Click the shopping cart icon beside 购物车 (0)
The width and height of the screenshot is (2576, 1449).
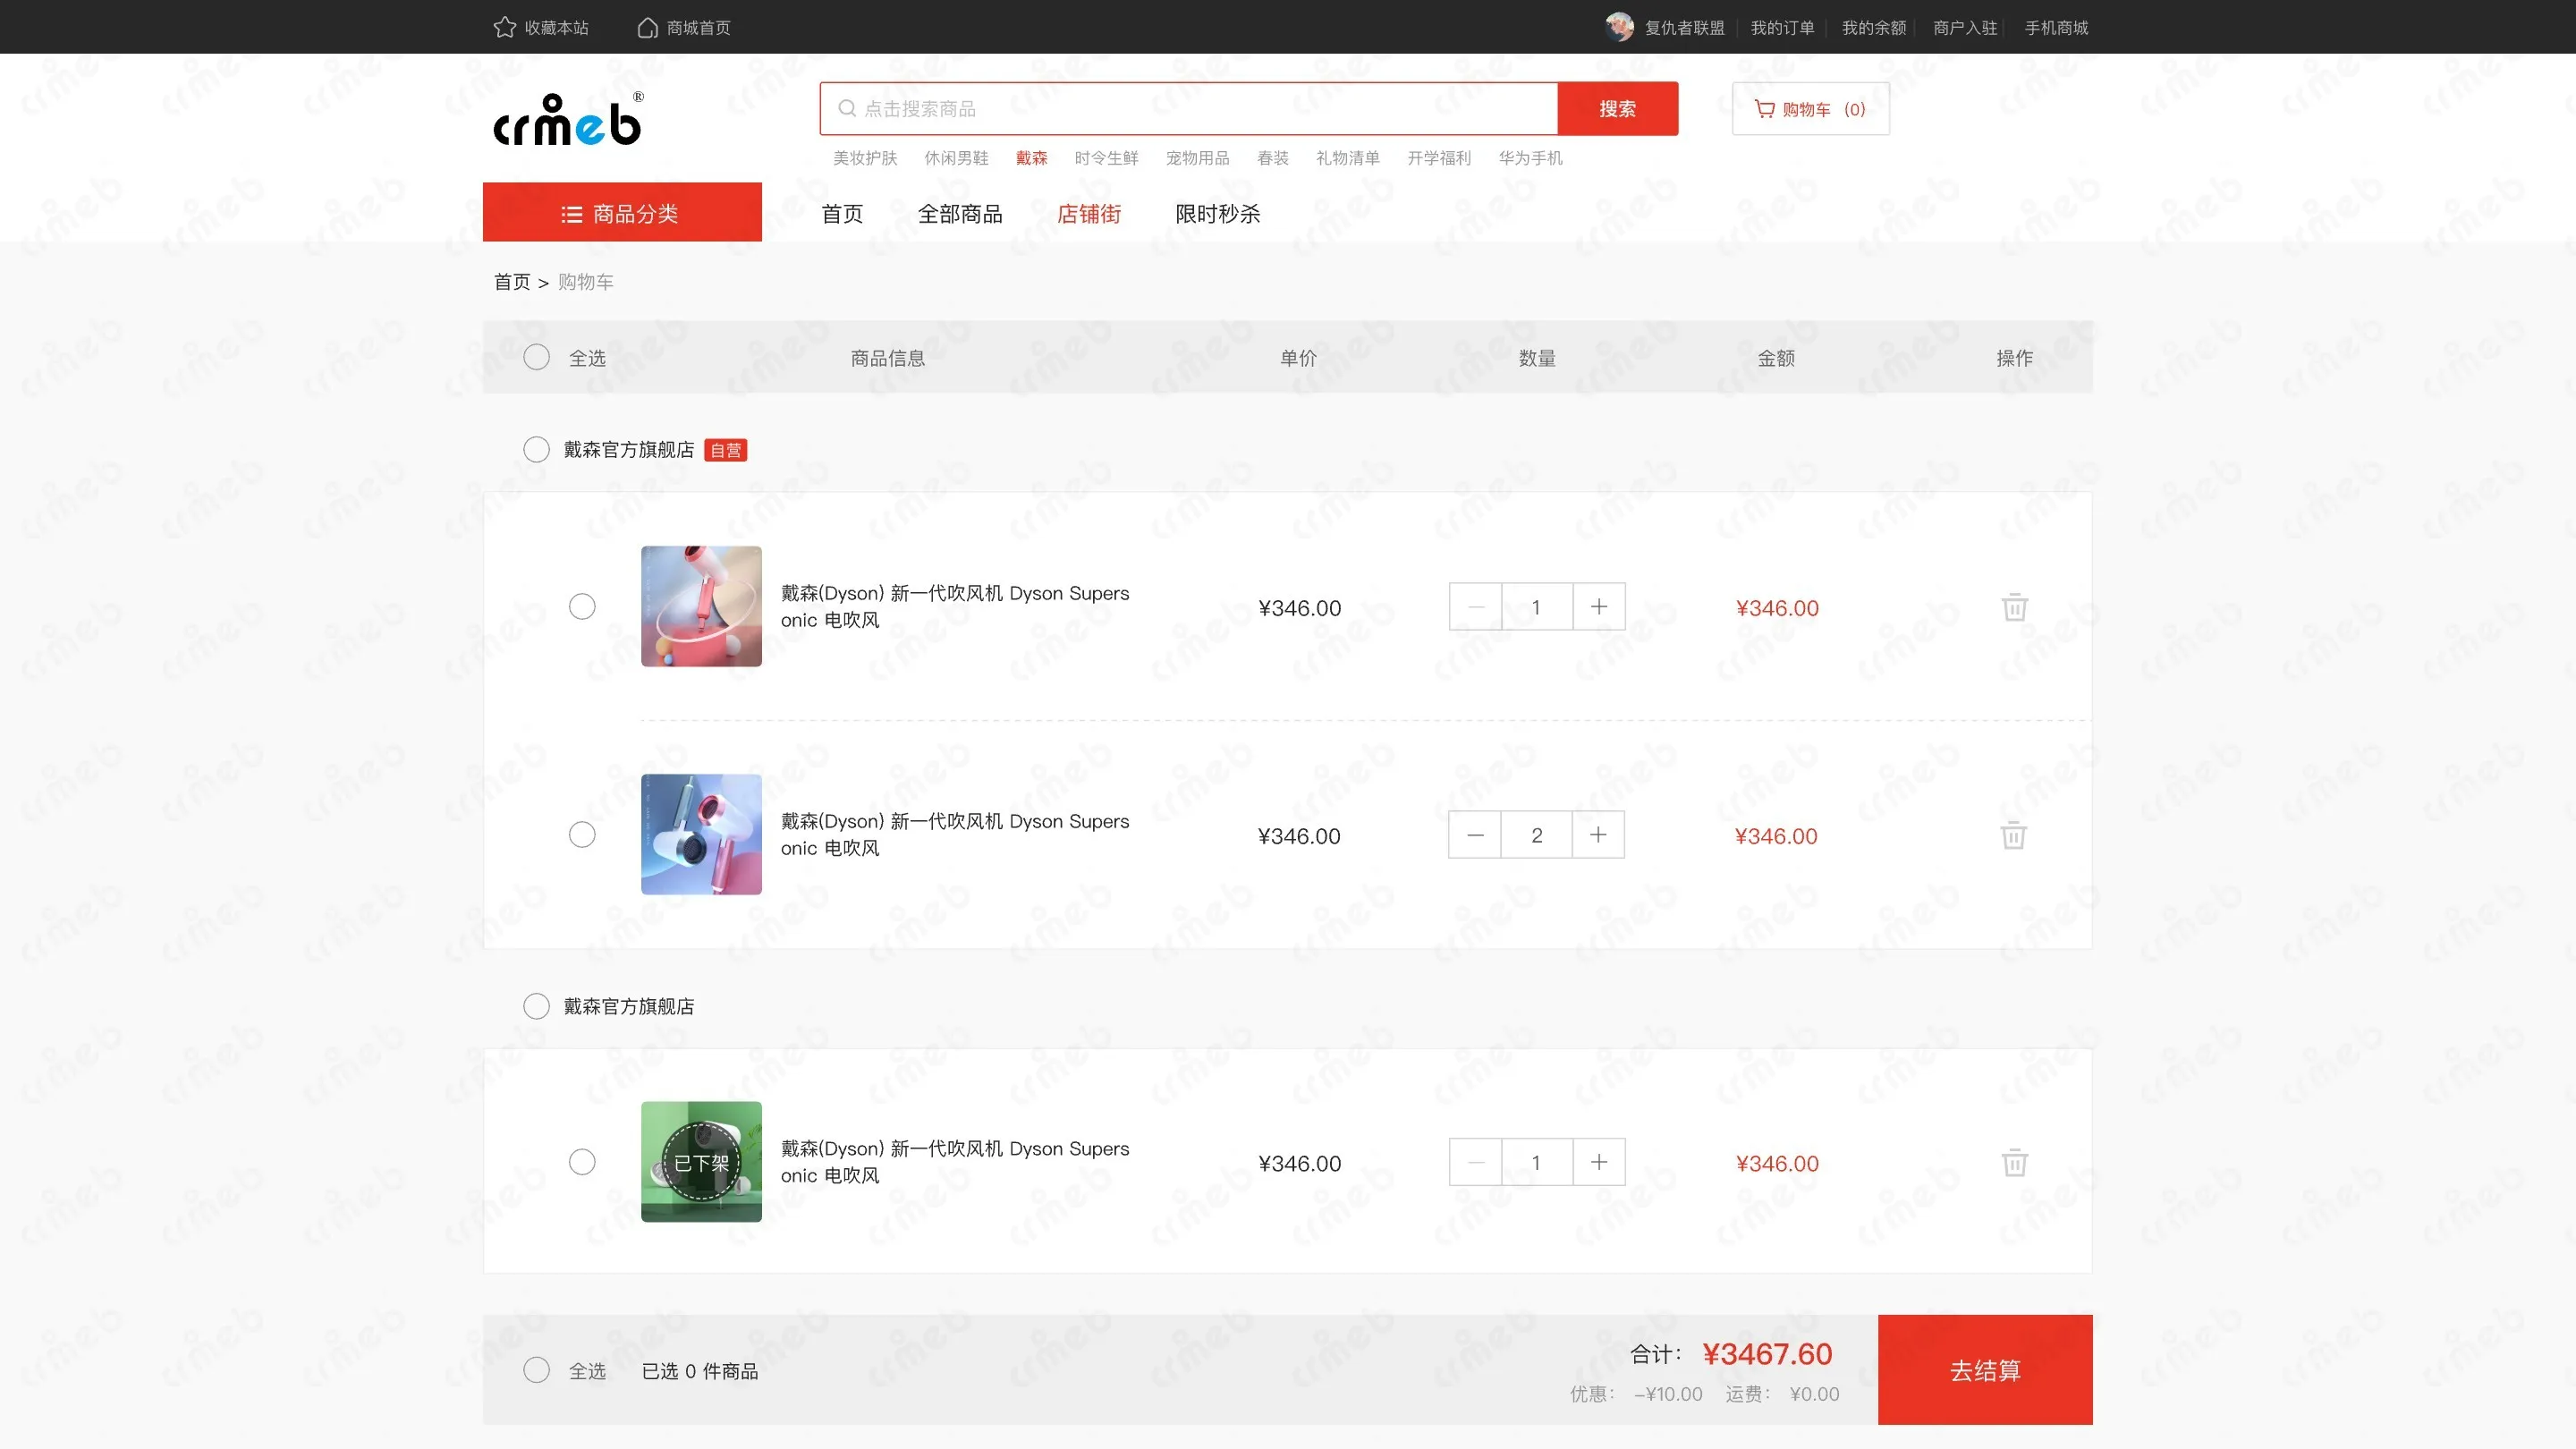click(1765, 109)
